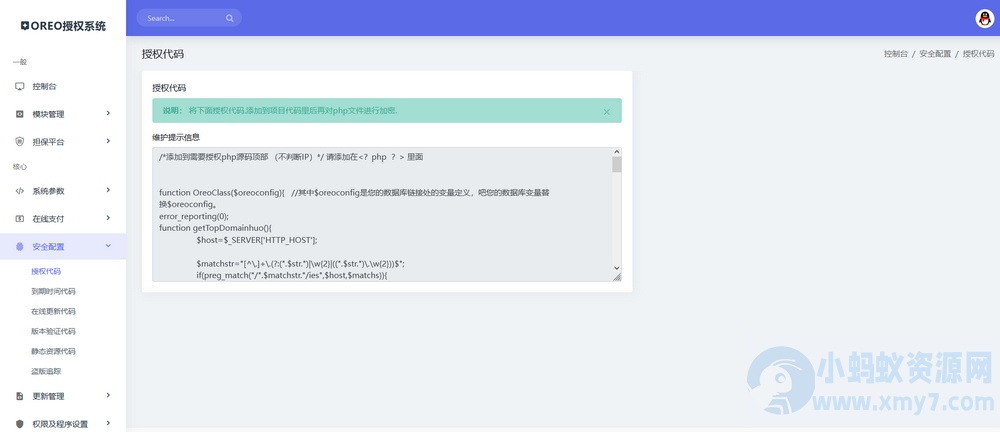Expand the 模块管理 submenu chevron
The width and height of the screenshot is (1000, 432).
pyautogui.click(x=108, y=113)
